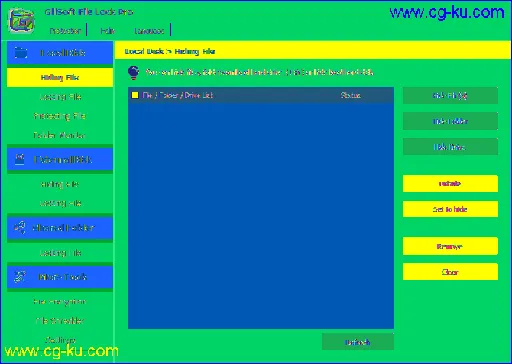The height and width of the screenshot is (364, 512).
Task: Click the Clear button
Action: (x=450, y=272)
